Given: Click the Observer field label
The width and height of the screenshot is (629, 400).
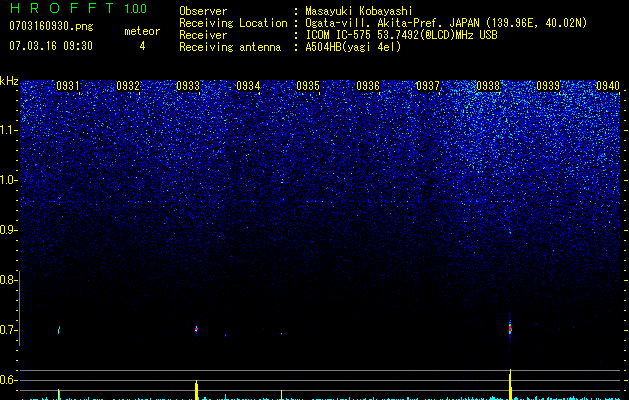Looking at the screenshot, I should pyautogui.click(x=203, y=11).
